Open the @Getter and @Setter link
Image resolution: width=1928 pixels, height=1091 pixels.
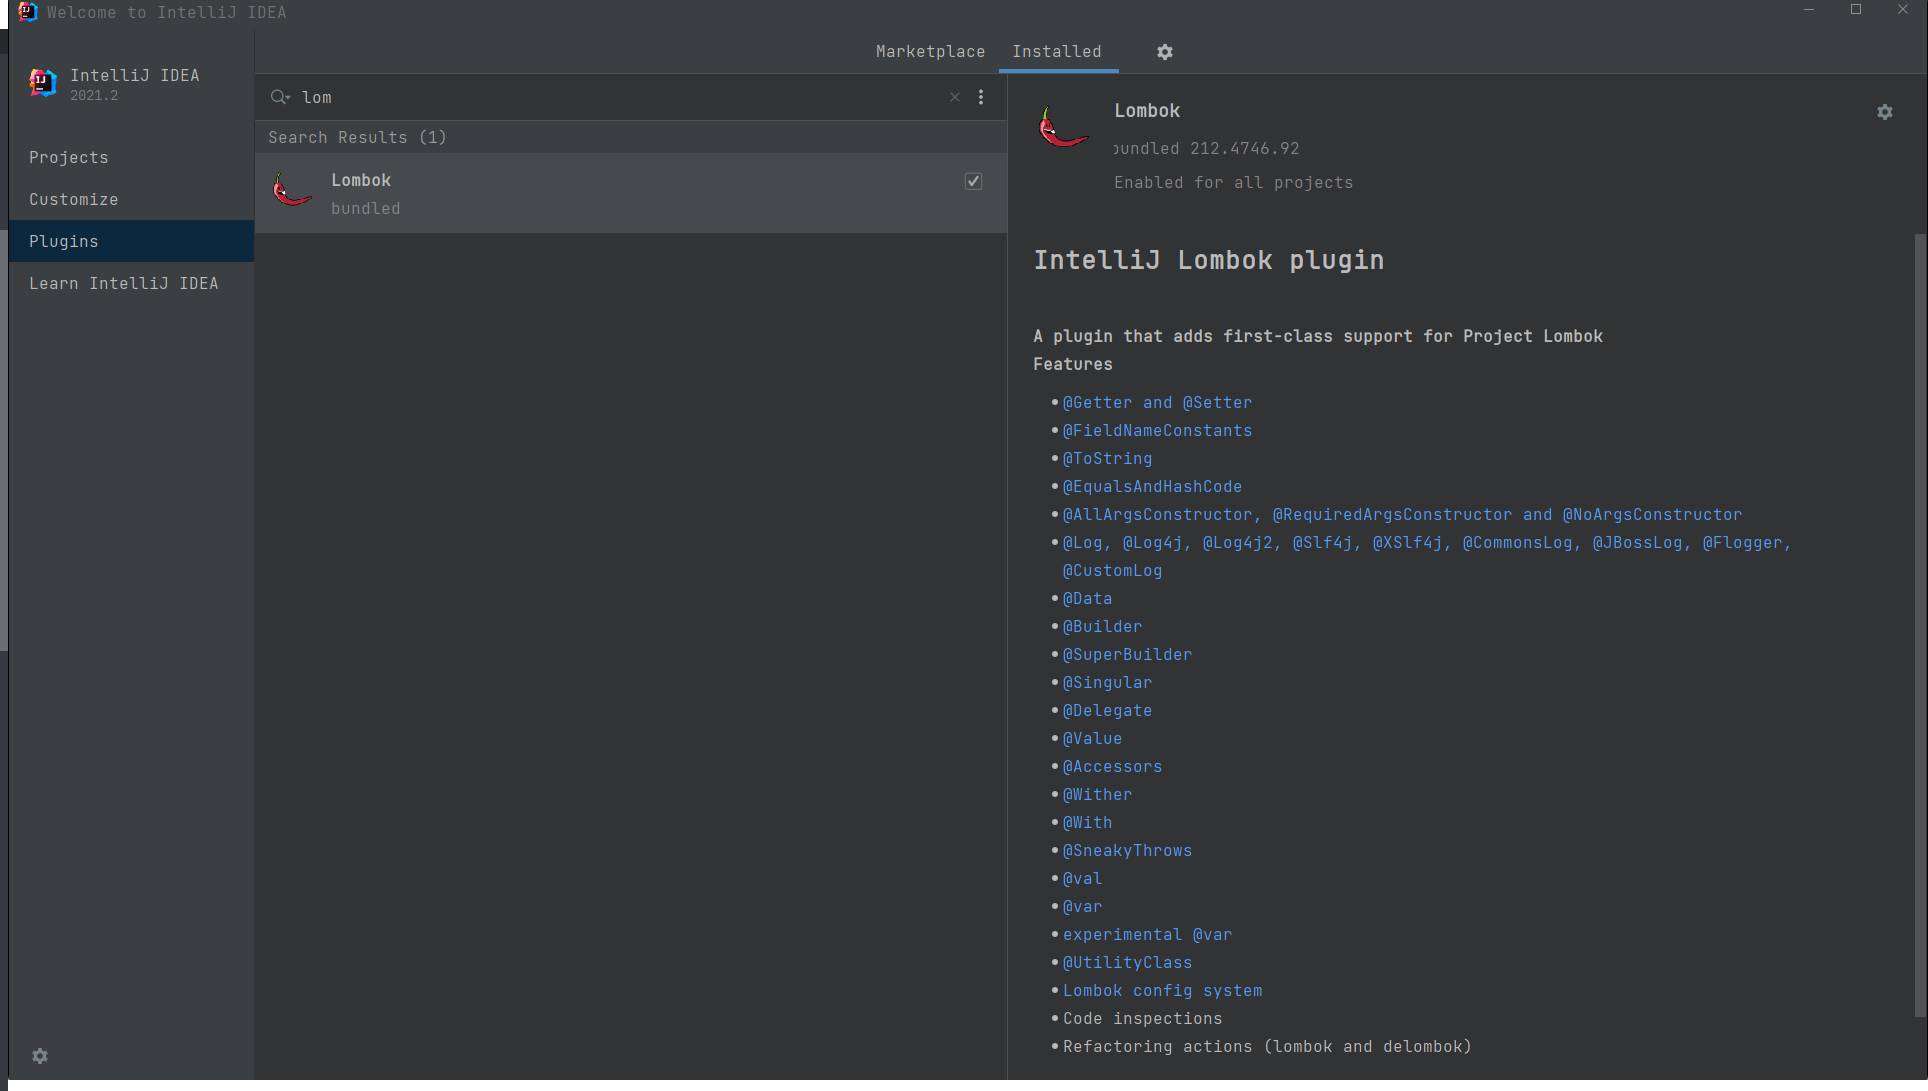[x=1157, y=403]
